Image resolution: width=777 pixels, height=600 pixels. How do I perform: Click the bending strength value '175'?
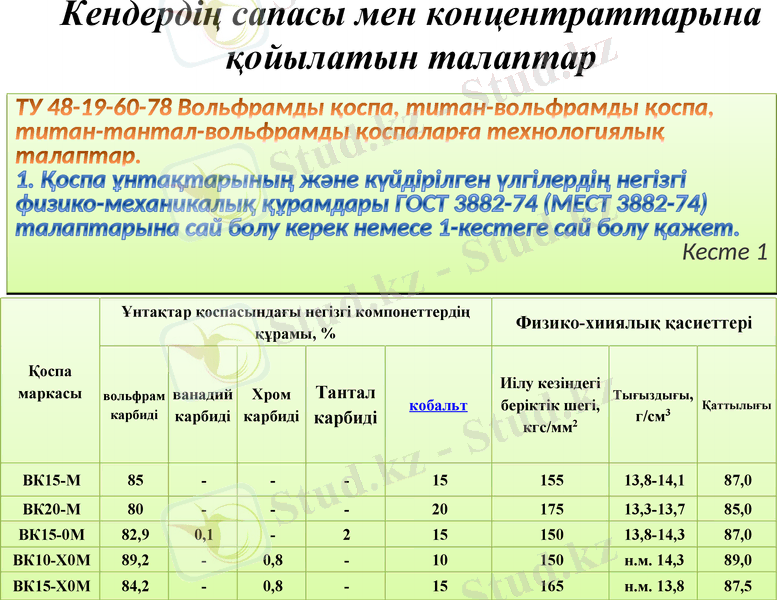tap(552, 509)
